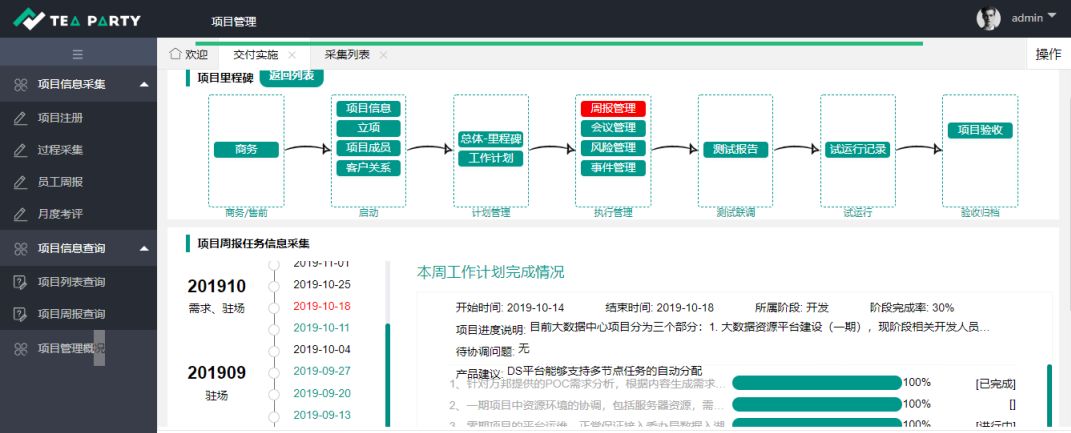Open the 项目信息 milestone step
This screenshot has width=1071, height=433.
[368, 108]
